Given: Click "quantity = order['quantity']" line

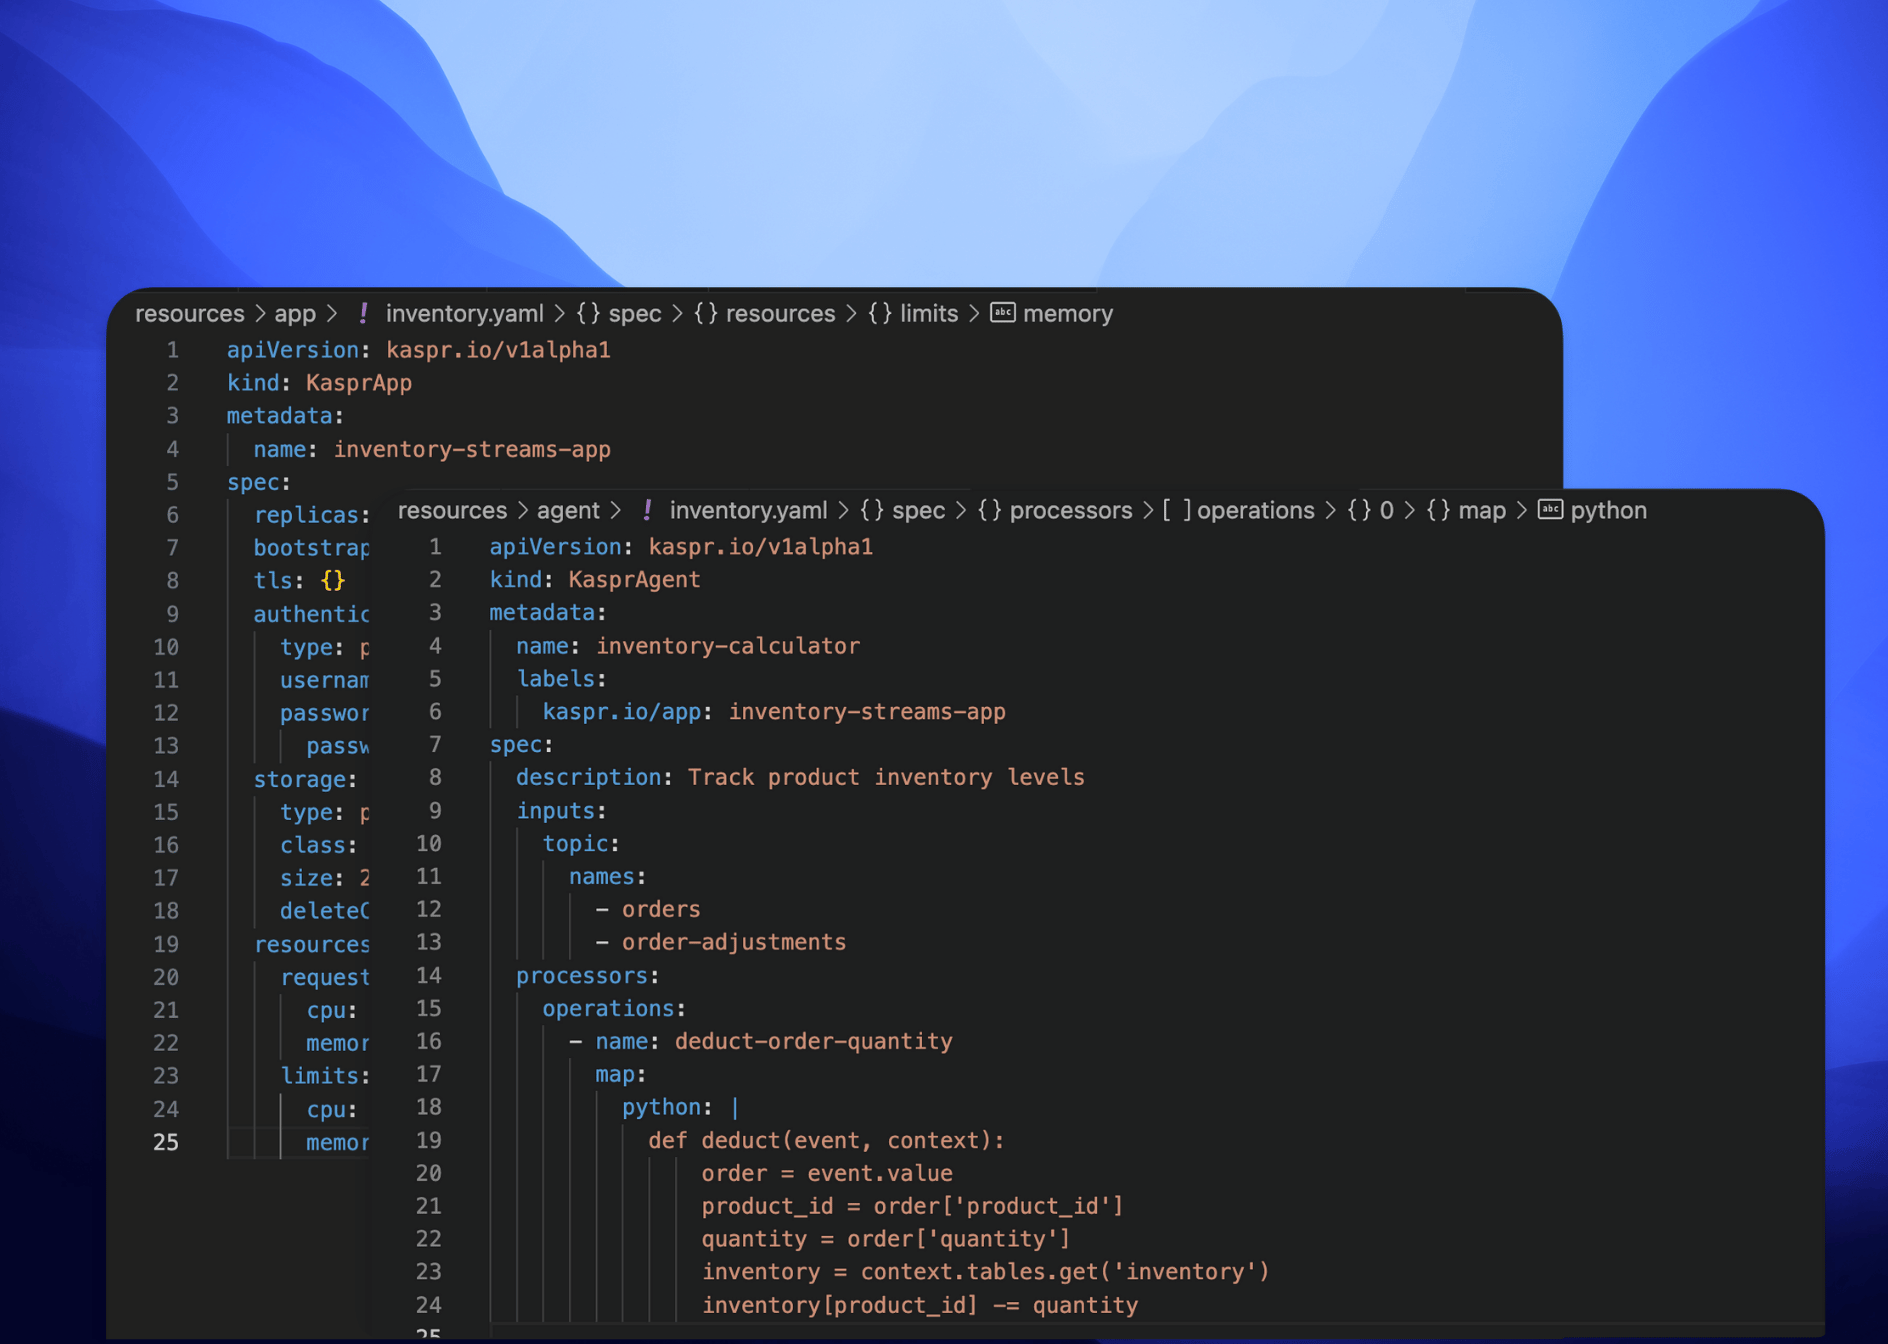Looking at the screenshot, I should click(x=886, y=1240).
